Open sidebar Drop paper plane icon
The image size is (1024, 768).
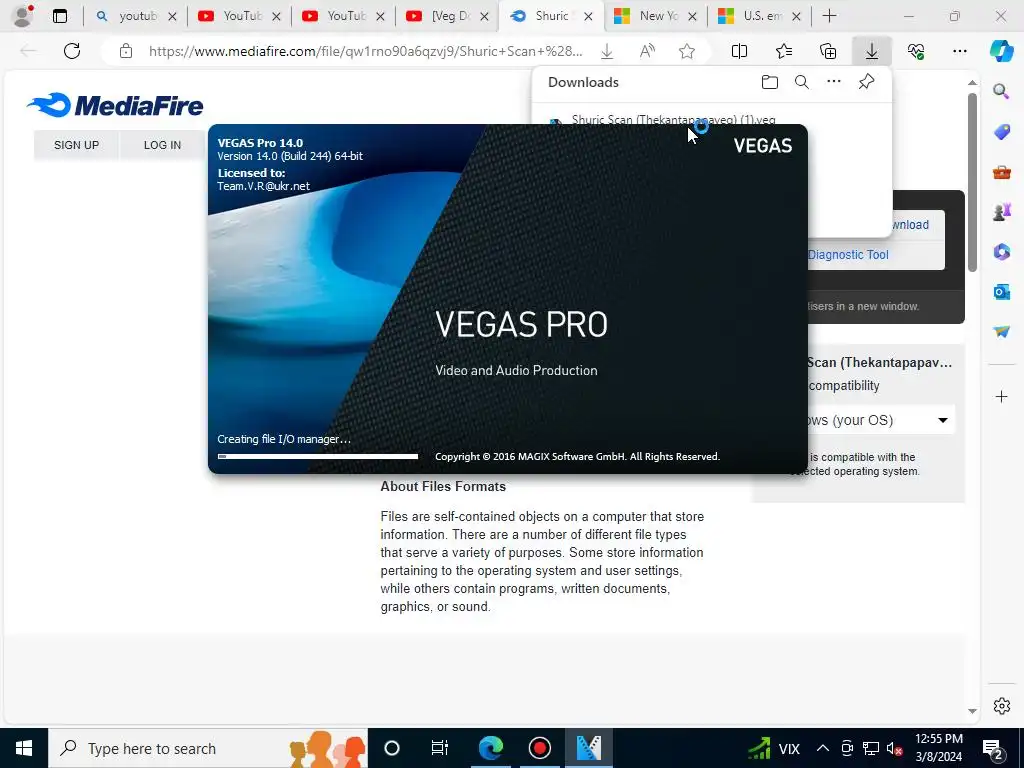coord(1001,332)
